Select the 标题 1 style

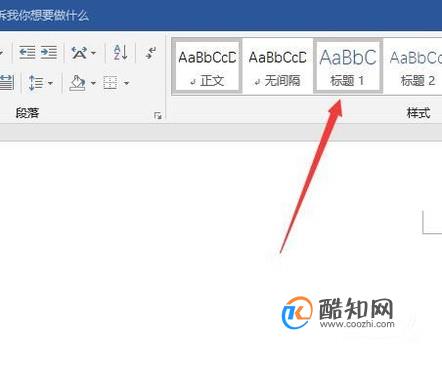[348, 66]
